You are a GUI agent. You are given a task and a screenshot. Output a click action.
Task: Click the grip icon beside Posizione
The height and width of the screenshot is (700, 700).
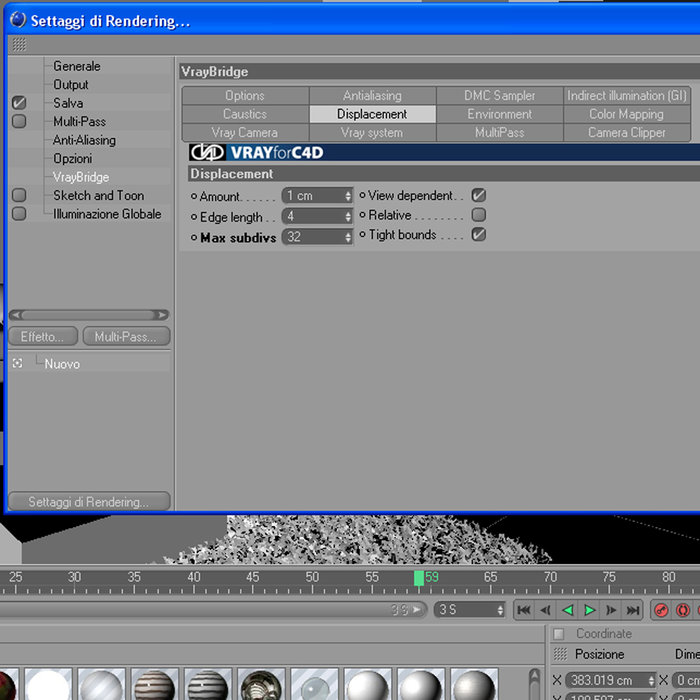pyautogui.click(x=560, y=654)
